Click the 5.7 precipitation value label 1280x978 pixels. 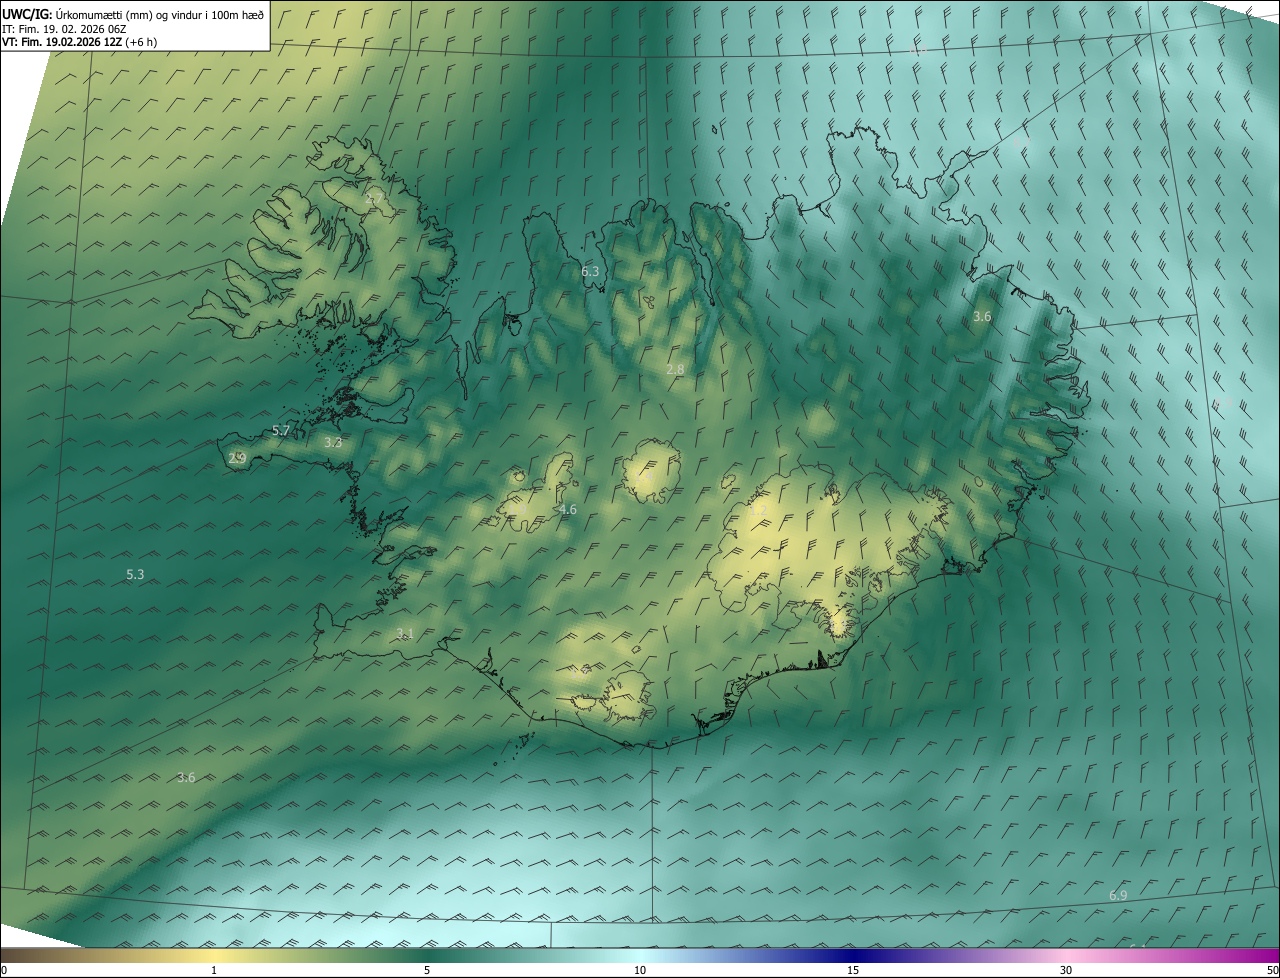pyautogui.click(x=281, y=431)
